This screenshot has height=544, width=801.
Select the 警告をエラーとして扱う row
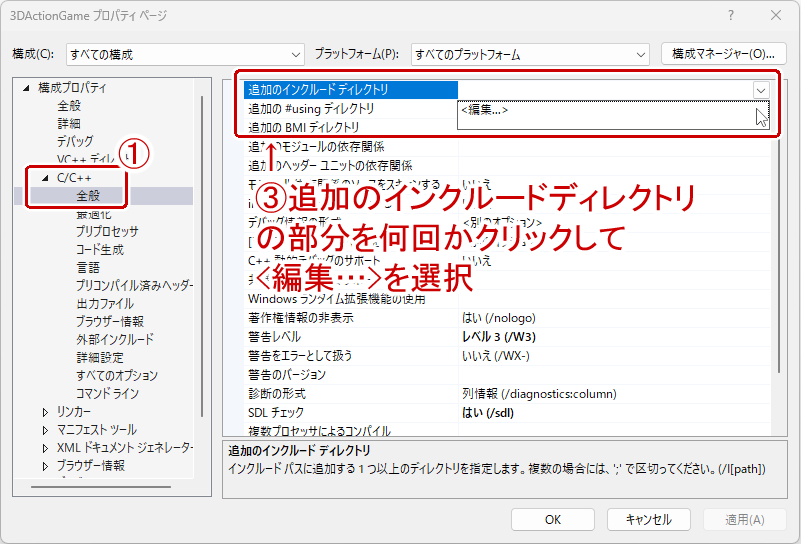click(507, 356)
